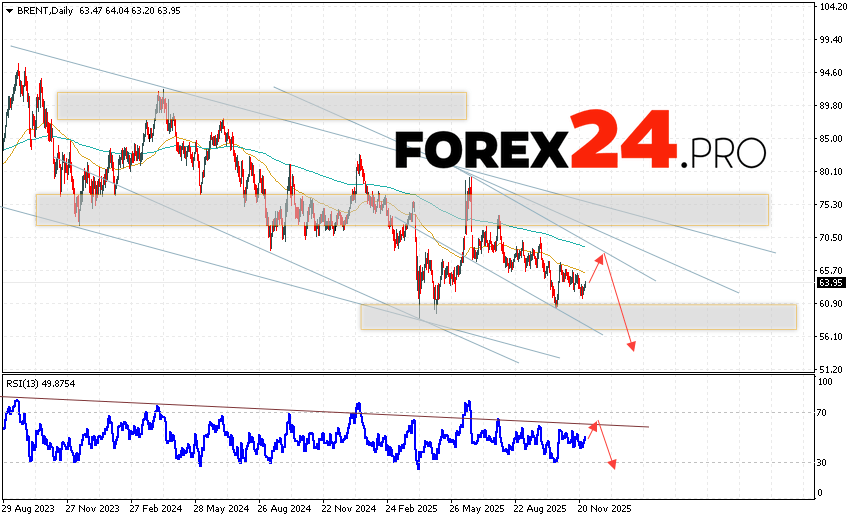
Task: Click the middle gray zone near 75.30
Action: (x=402, y=209)
